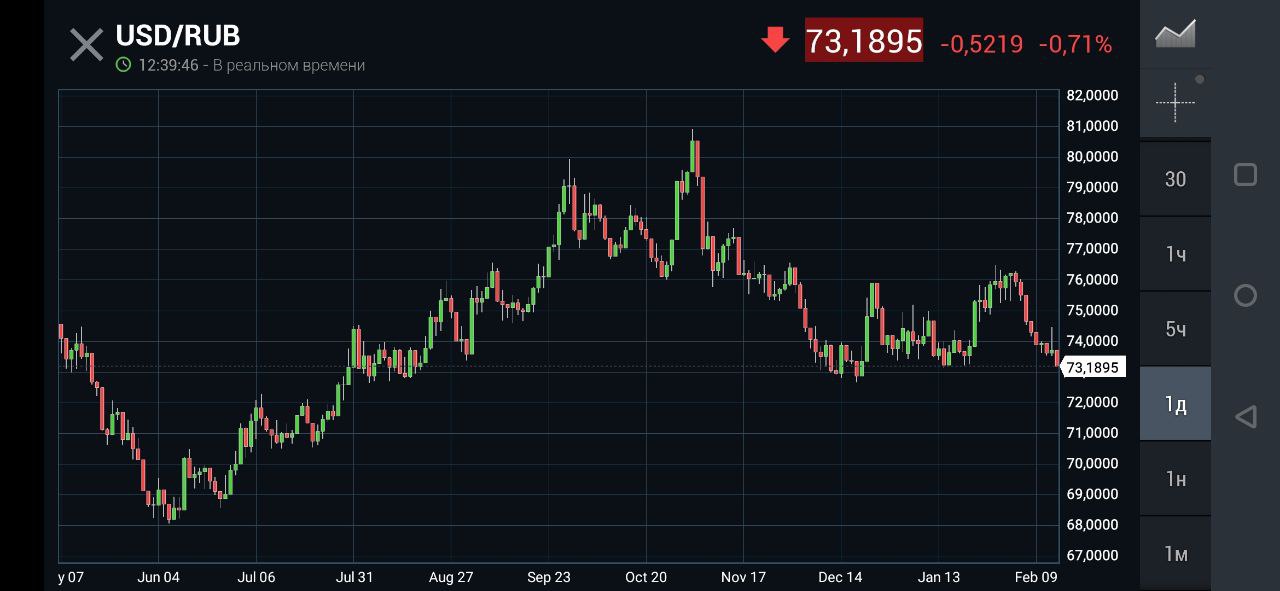Activate the crosshair cursor tool

pos(1175,102)
